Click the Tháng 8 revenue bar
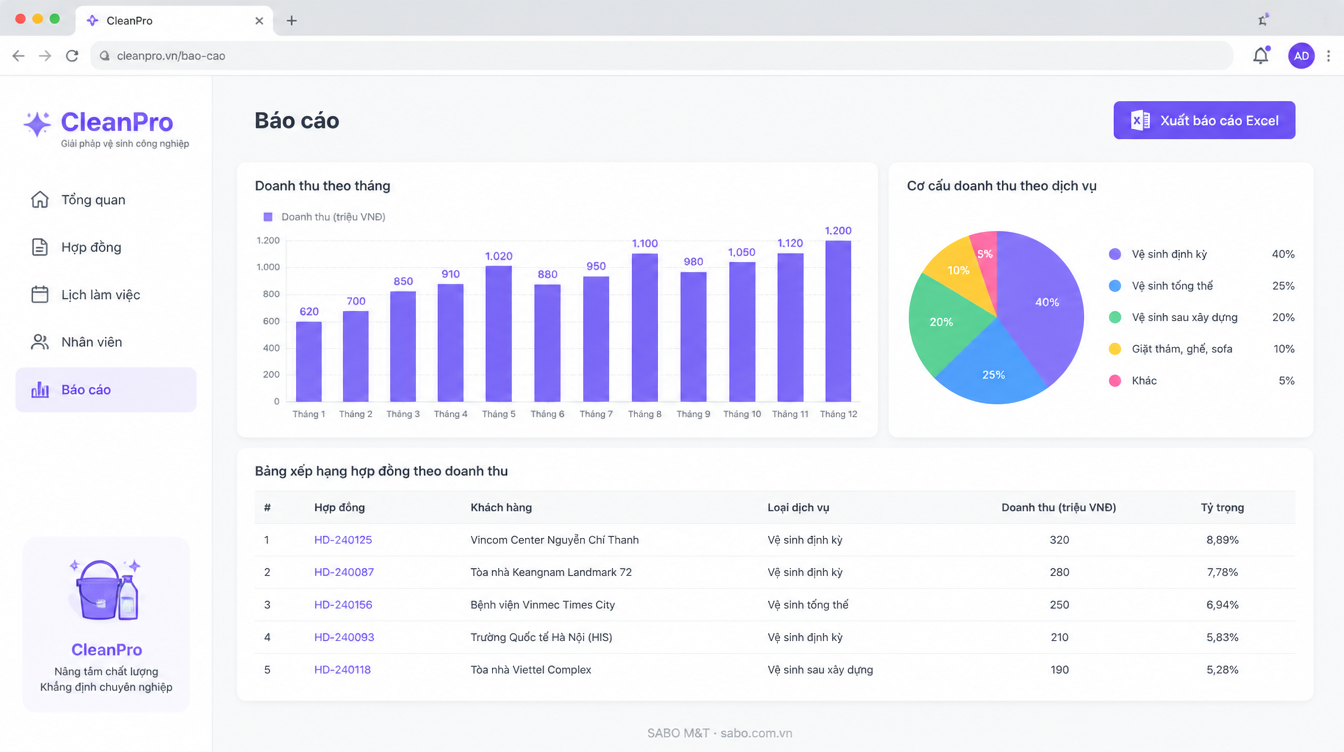Viewport: 1344px width, 752px height. (x=645, y=328)
